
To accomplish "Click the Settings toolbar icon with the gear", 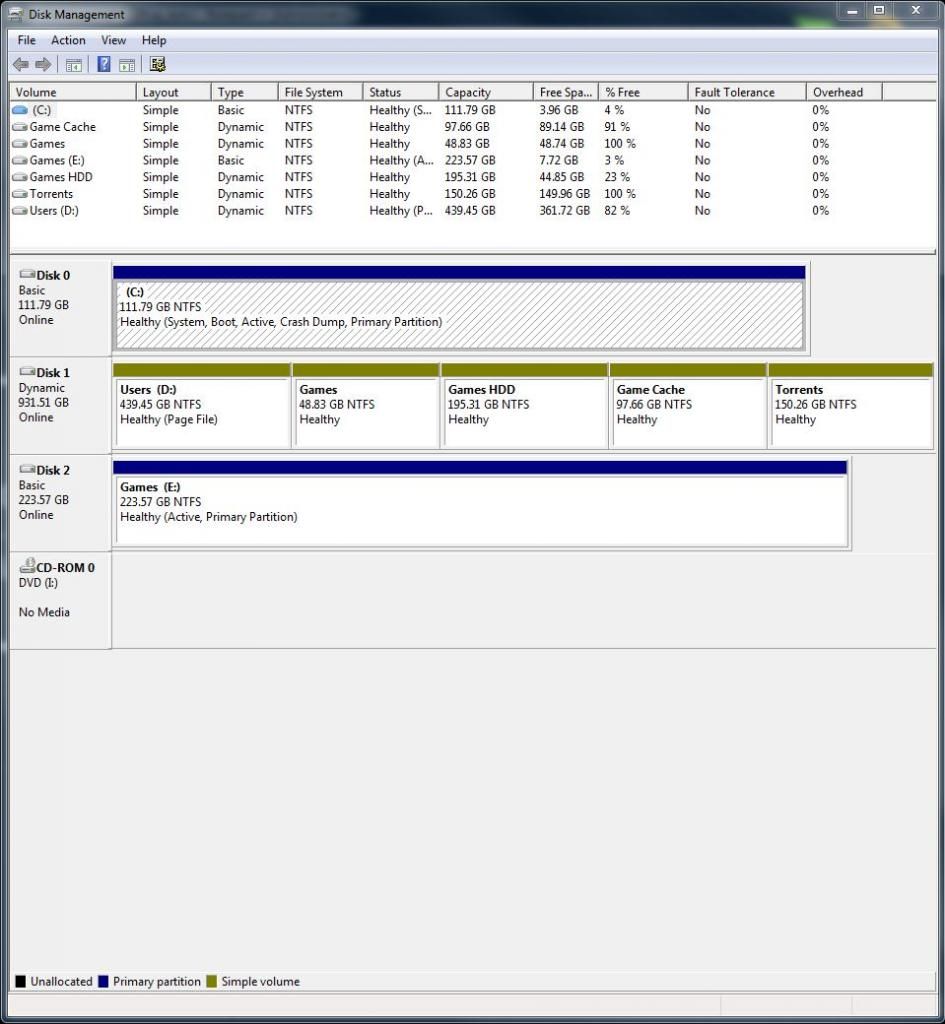I will click(157, 64).
